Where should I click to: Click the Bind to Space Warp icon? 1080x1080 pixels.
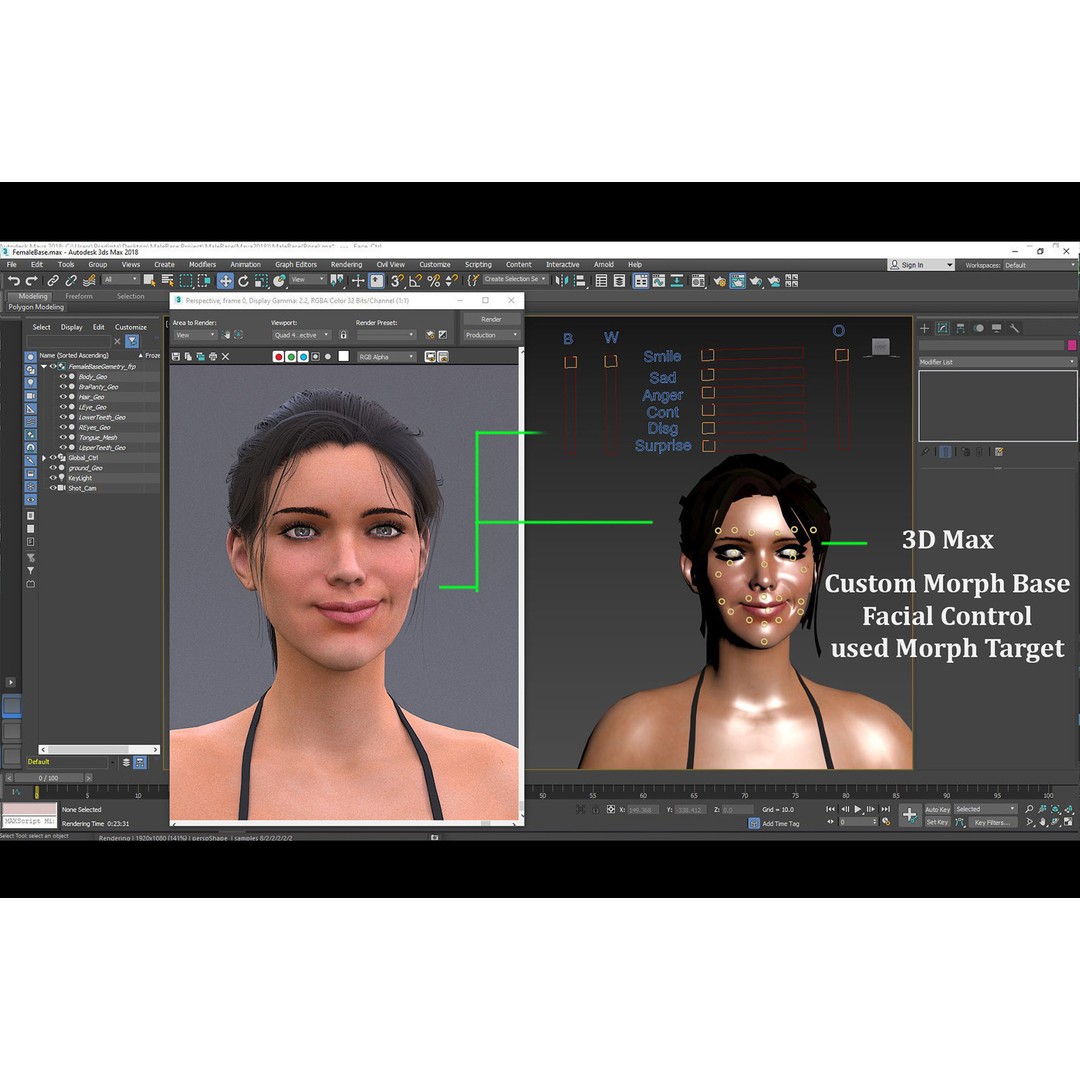click(90, 280)
